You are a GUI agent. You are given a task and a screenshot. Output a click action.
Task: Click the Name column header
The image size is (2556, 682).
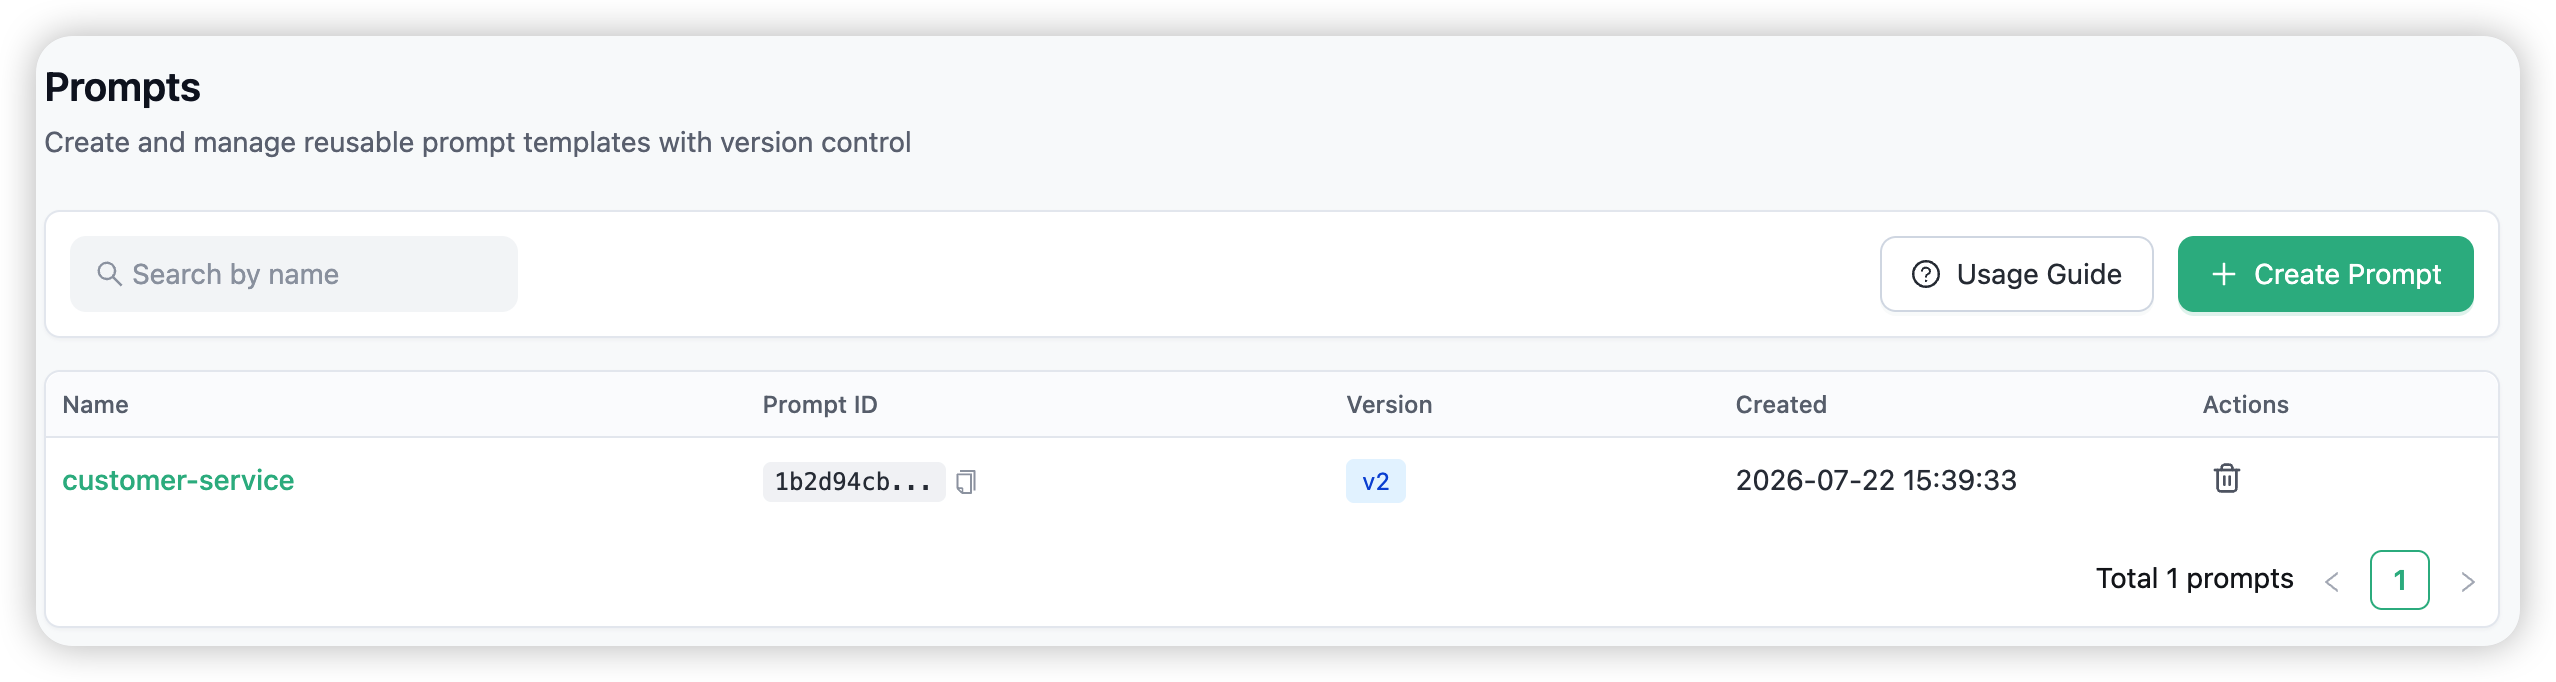tap(95, 405)
